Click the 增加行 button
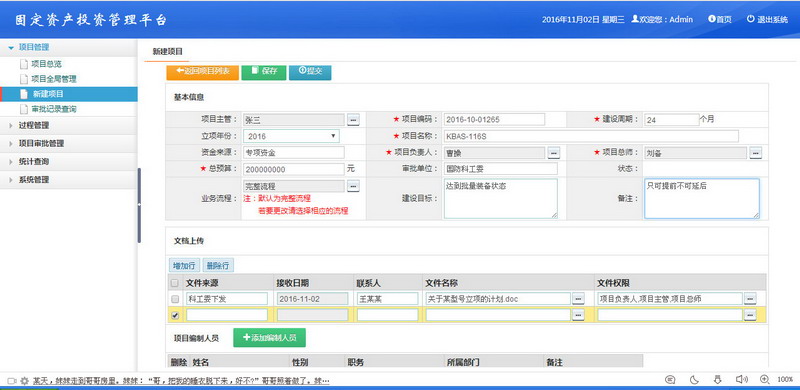This screenshot has width=800, height=390. [184, 265]
